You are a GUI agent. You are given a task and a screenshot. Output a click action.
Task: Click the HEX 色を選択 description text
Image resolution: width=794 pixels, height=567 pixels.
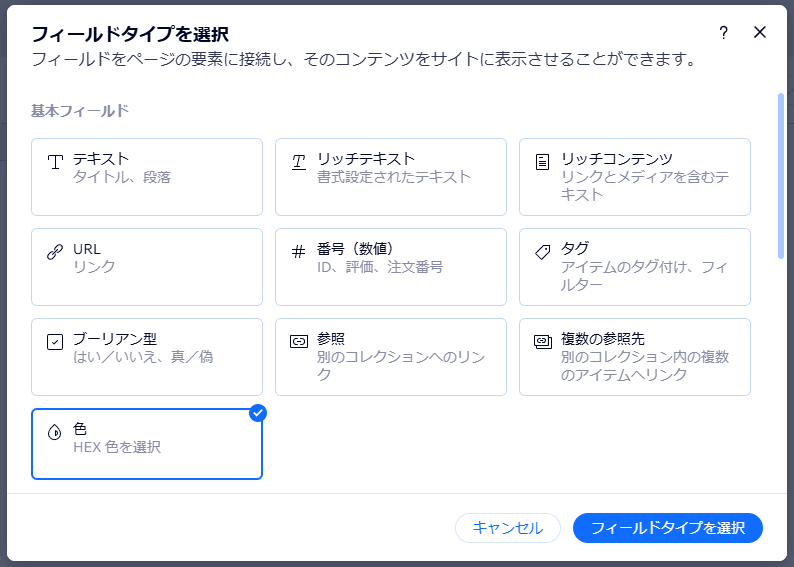[117, 447]
